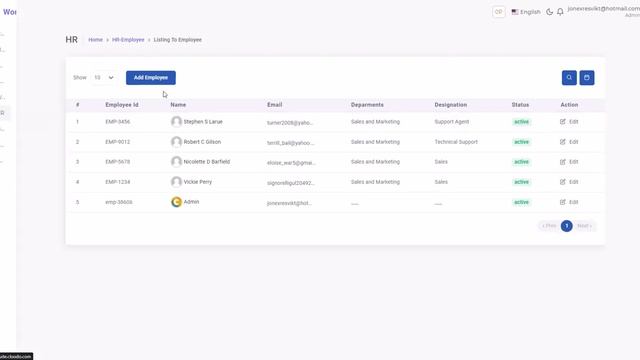Screen dimensions: 640x360
Task: Click Robert C Gilson's avatar
Action: click(176, 142)
